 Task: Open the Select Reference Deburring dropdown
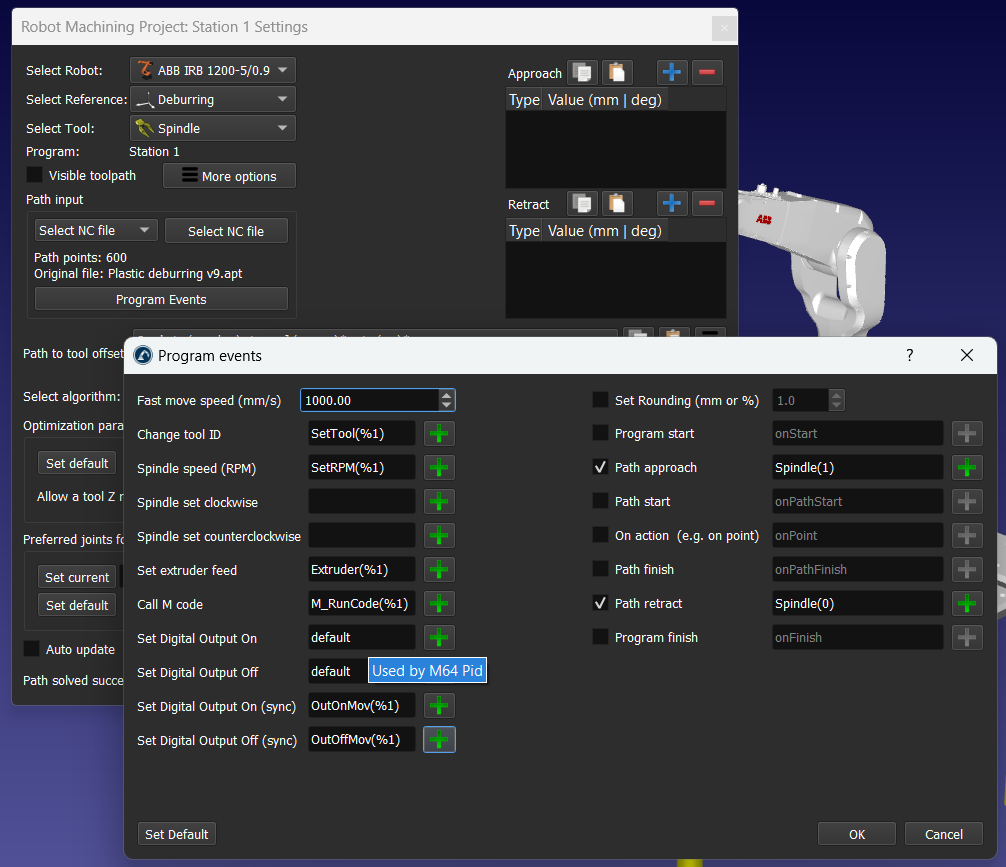point(213,99)
